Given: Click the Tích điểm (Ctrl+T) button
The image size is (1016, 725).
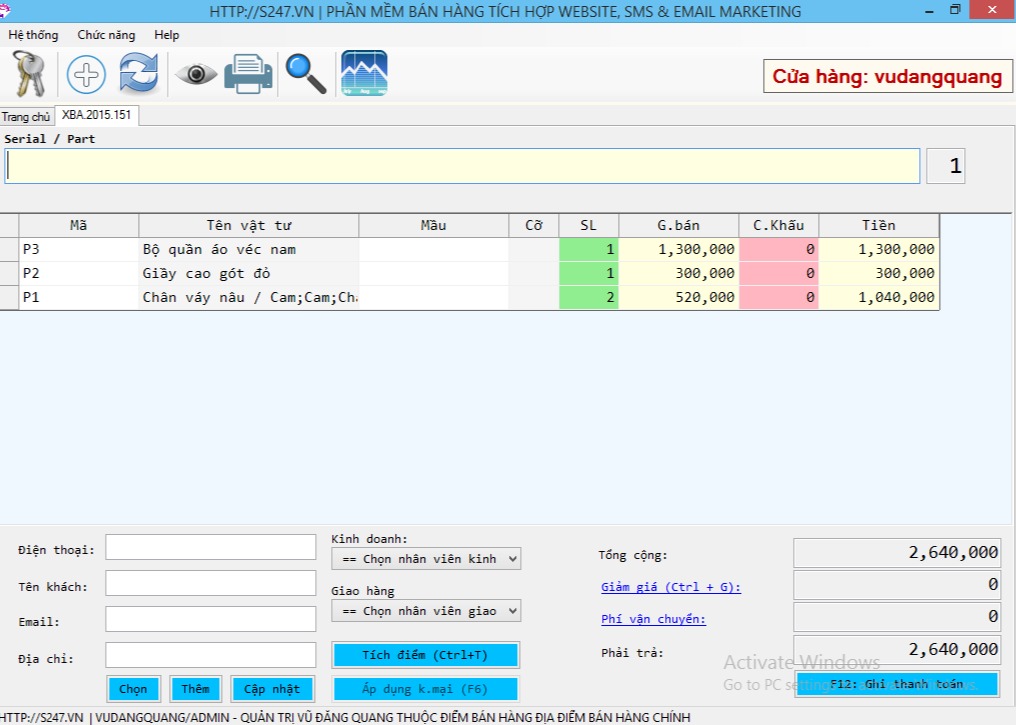Looking at the screenshot, I should (x=426, y=655).
